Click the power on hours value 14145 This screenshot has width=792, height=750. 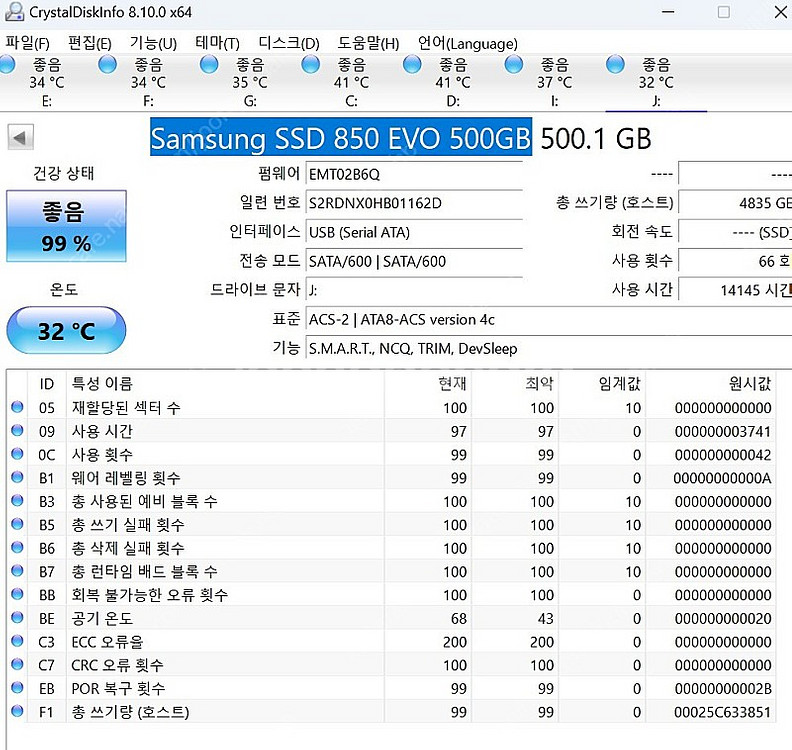point(735,290)
